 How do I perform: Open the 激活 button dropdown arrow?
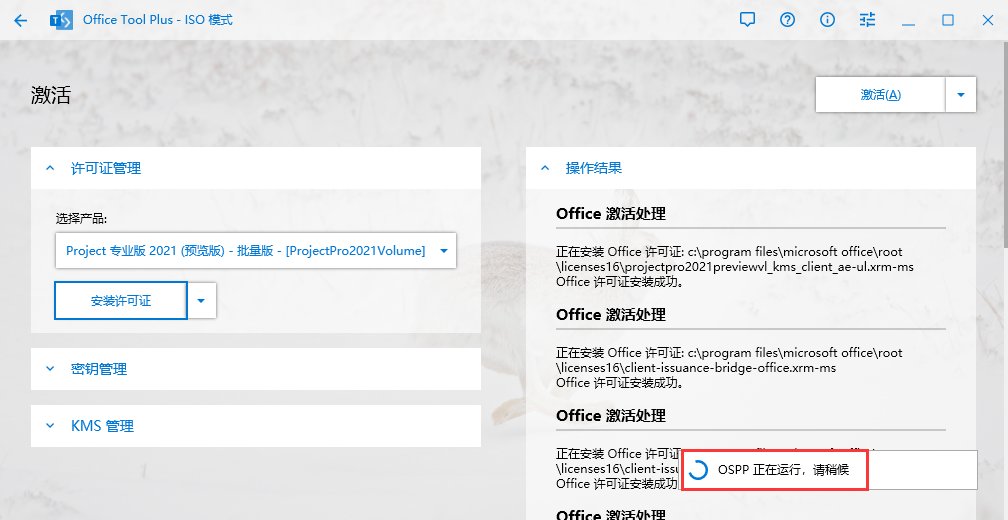pyautogui.click(x=961, y=94)
